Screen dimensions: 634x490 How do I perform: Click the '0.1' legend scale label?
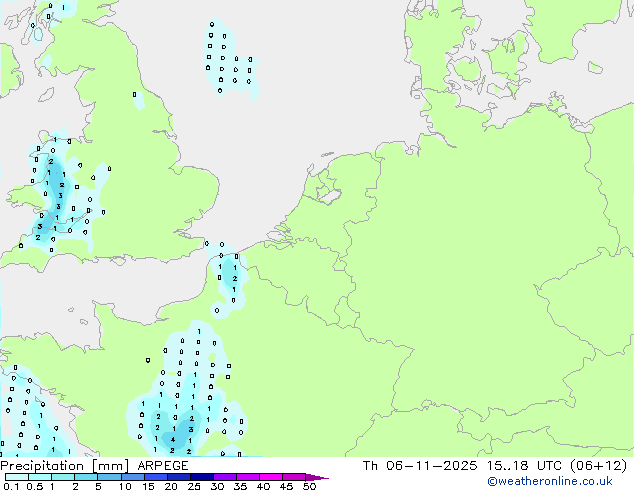[11, 486]
